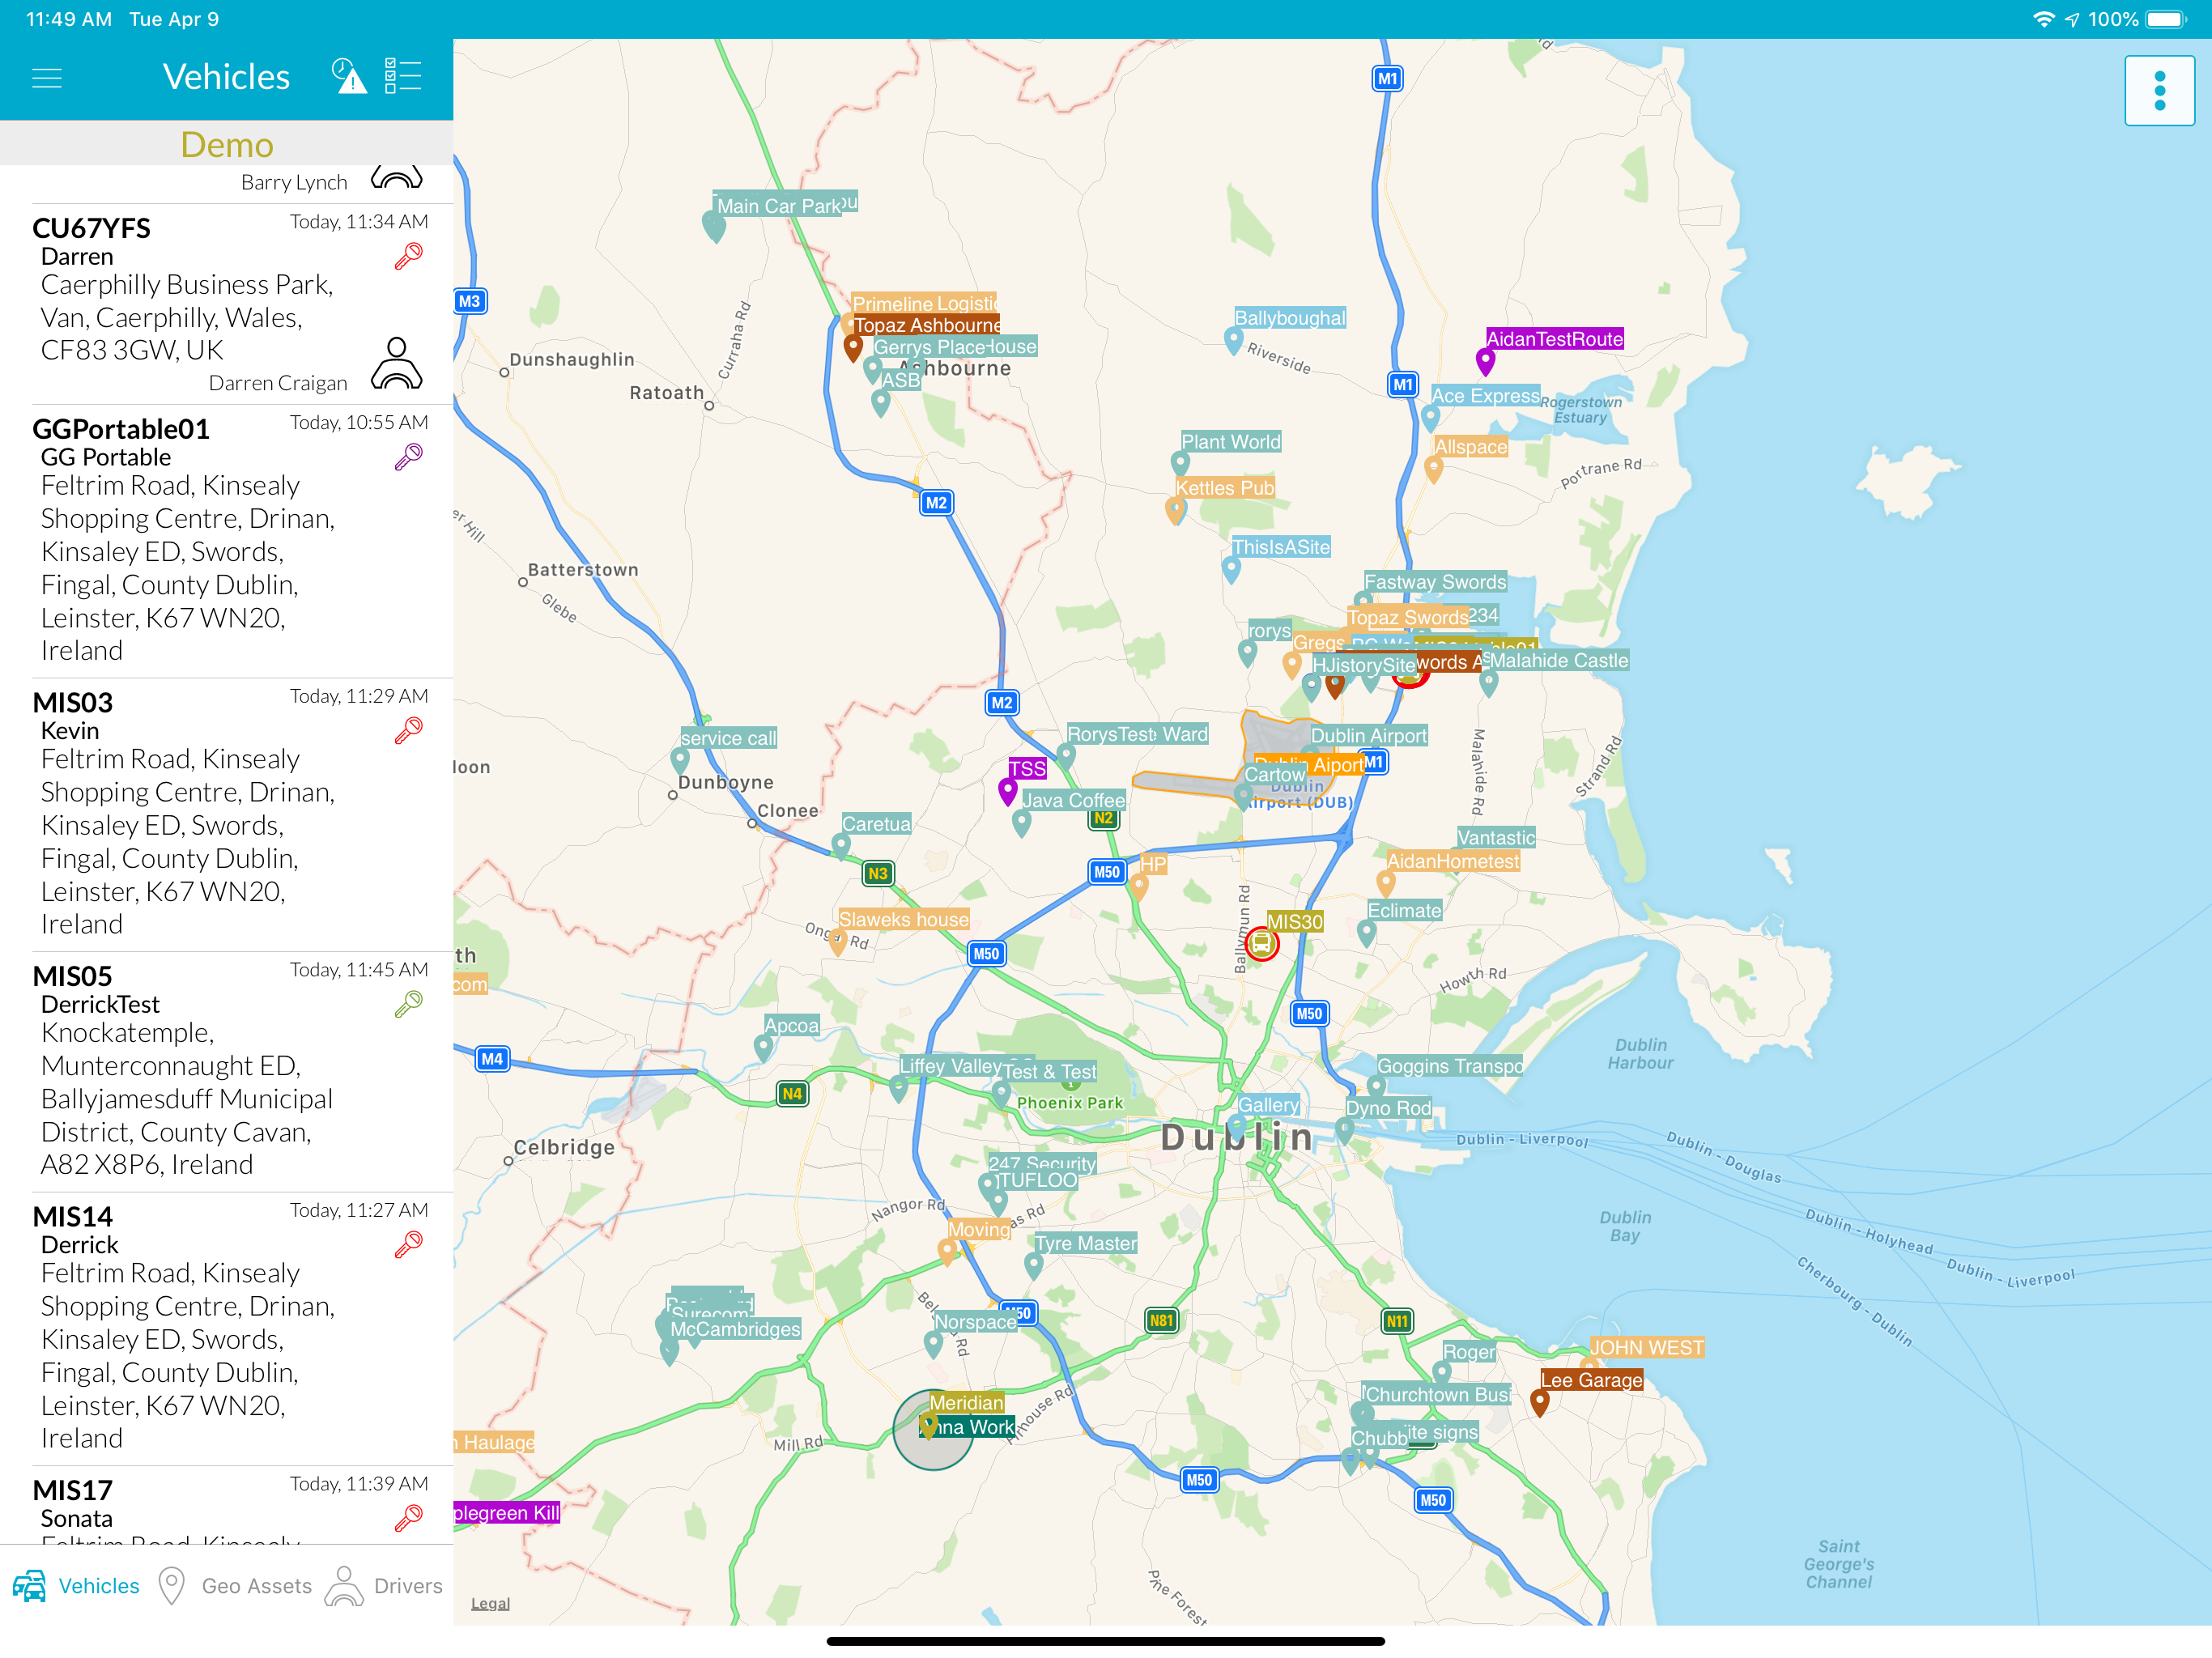2212x1658 pixels.
Task: Open the hamburger menu
Action: (x=47, y=78)
